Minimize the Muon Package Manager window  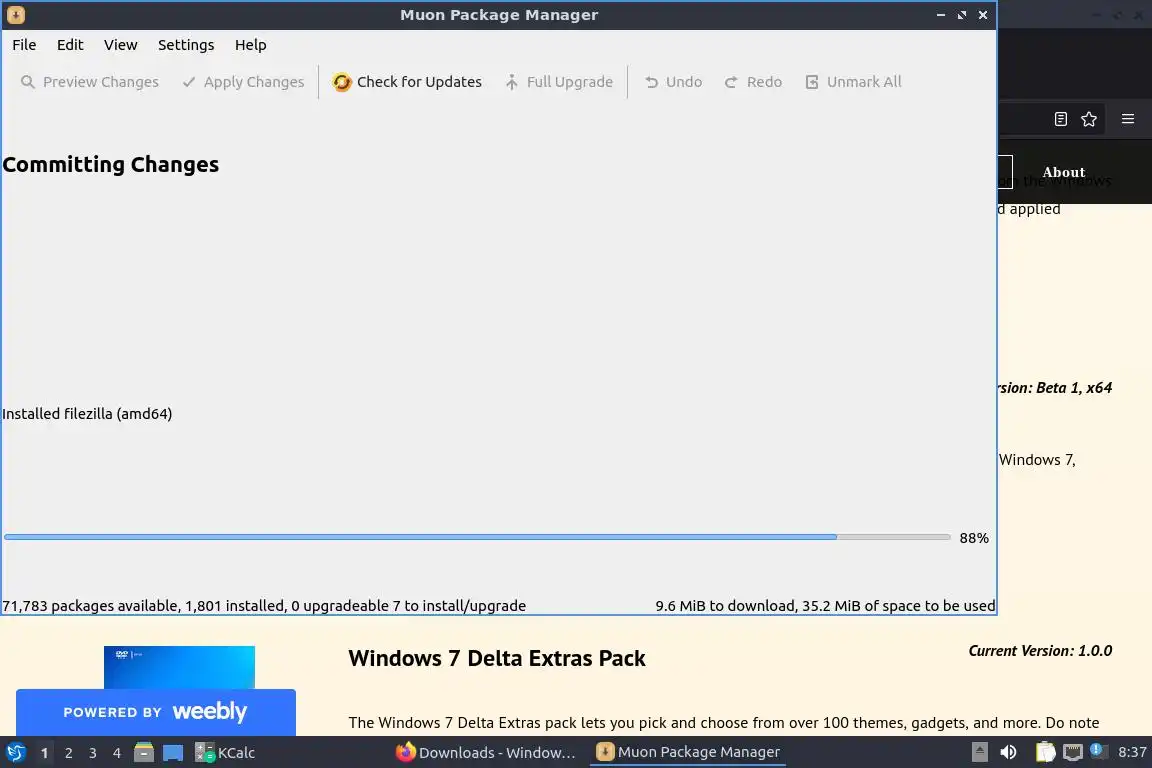[x=940, y=15]
